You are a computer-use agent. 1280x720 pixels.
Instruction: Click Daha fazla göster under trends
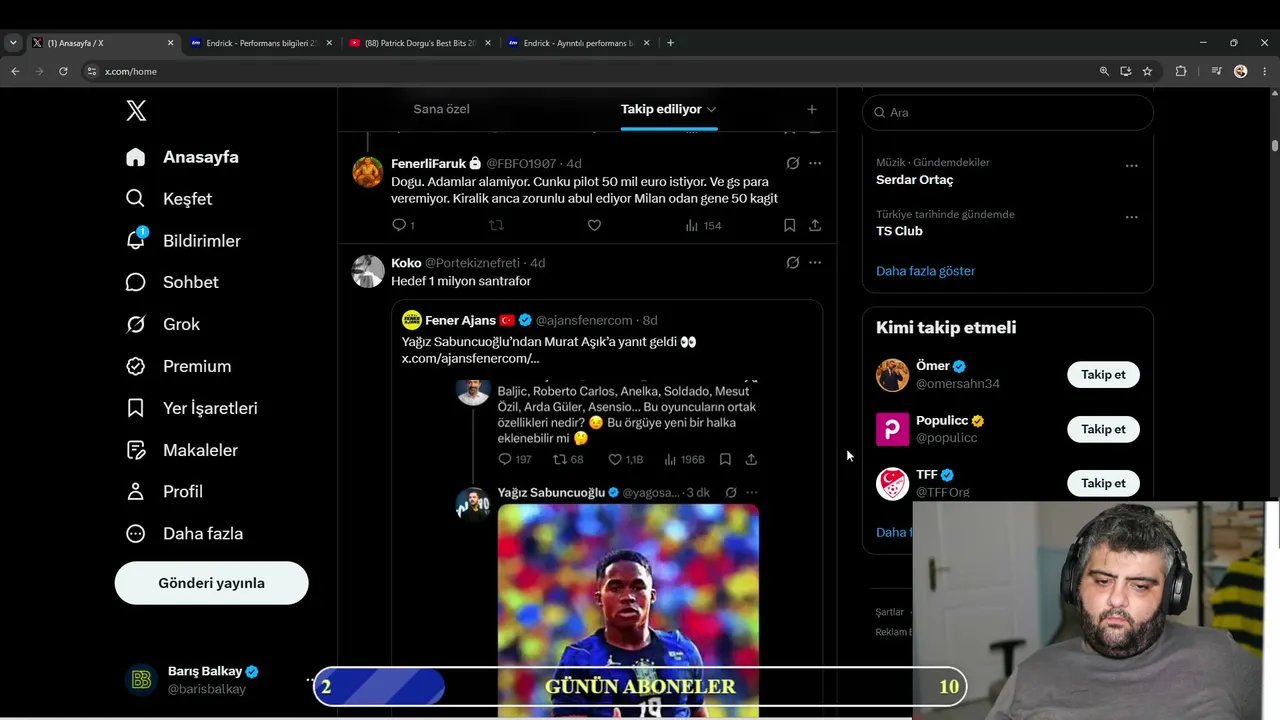[925, 271]
